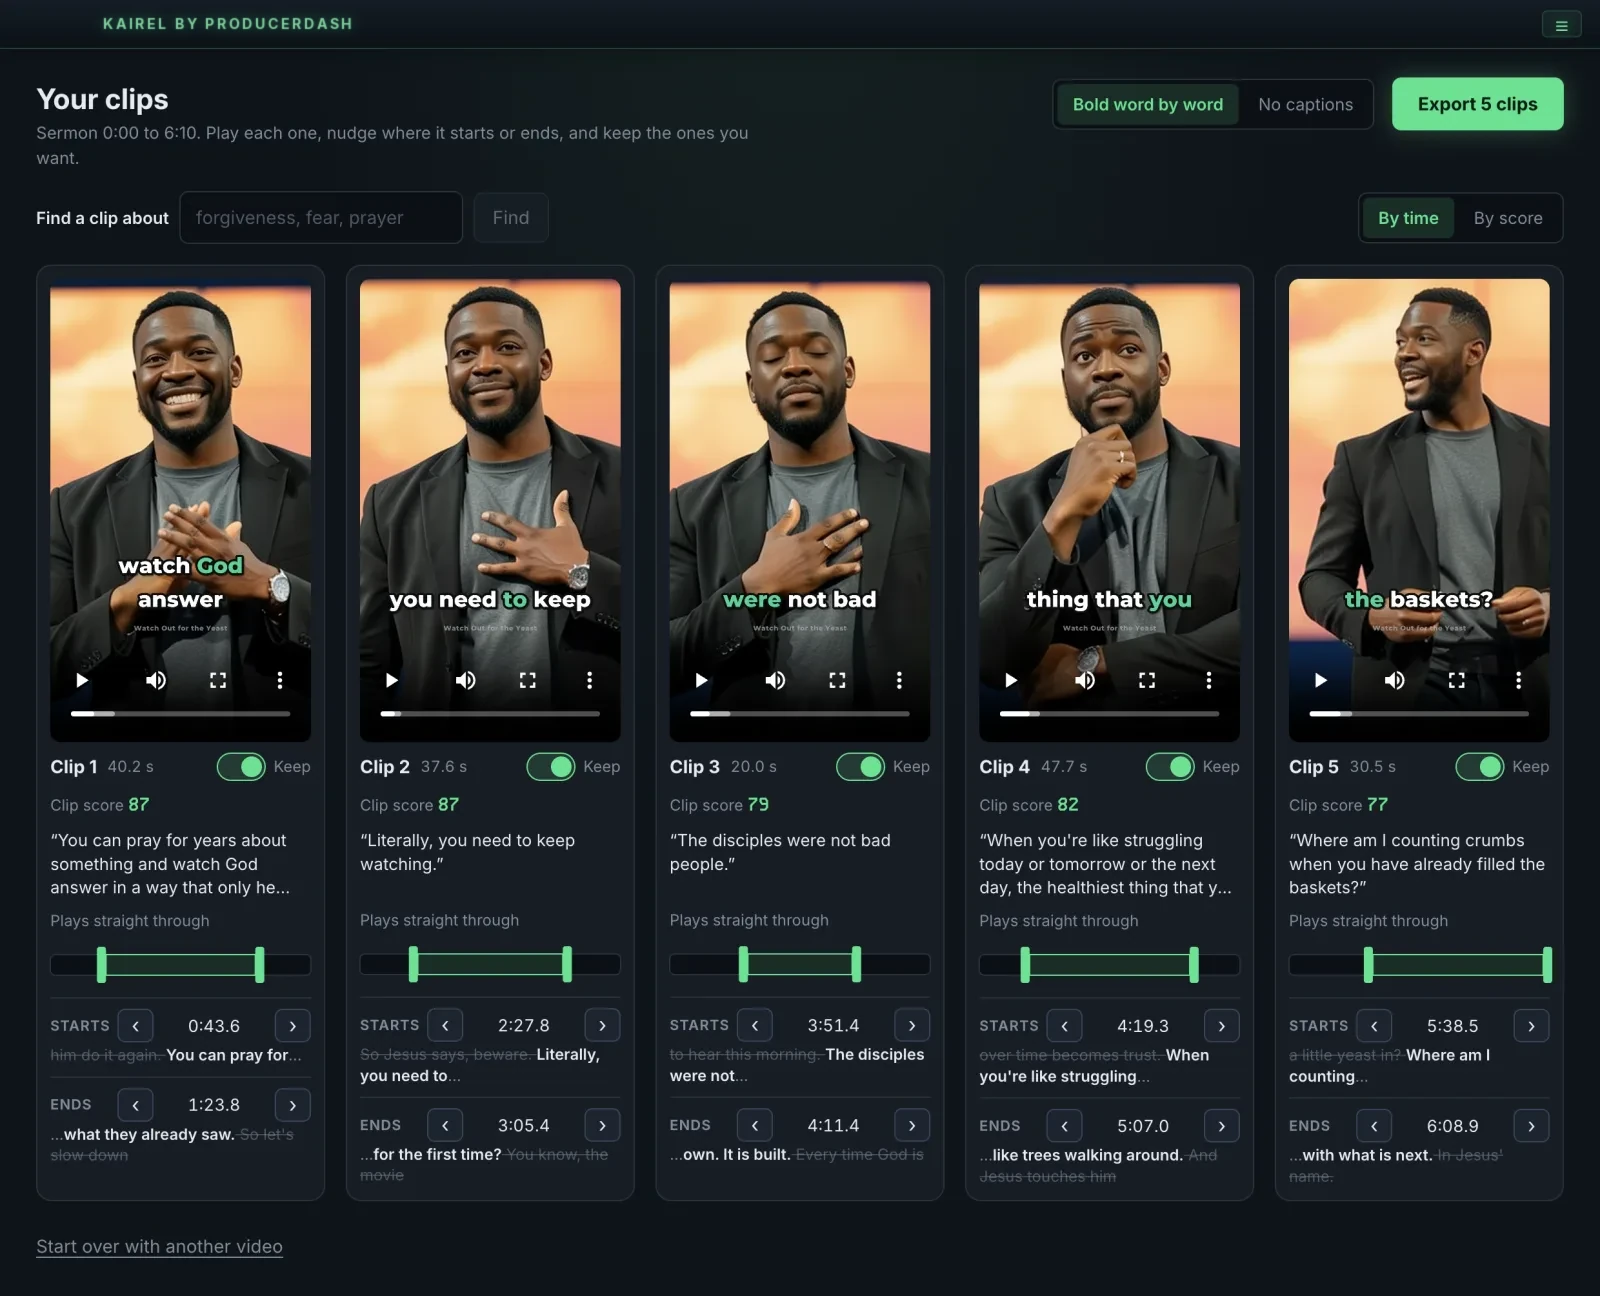
Task: Open more options on the Clip 4 video
Action: [x=1209, y=680]
